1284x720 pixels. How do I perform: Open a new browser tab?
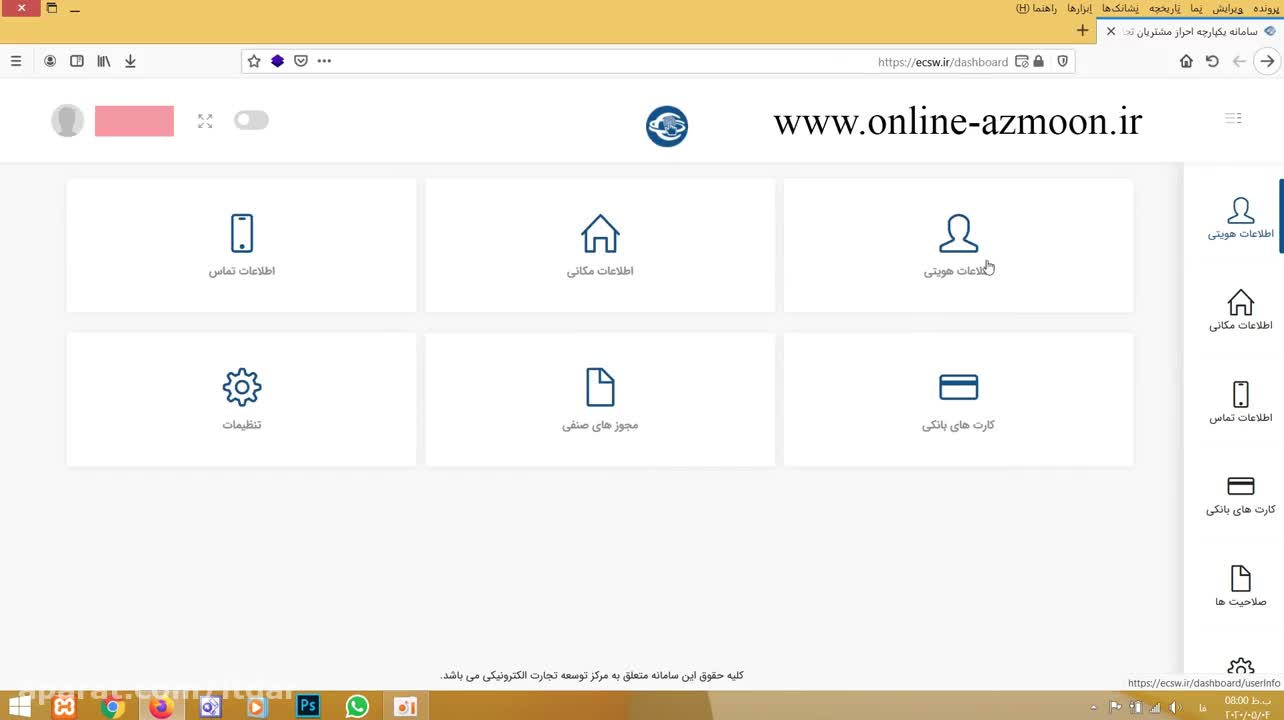coord(1082,31)
